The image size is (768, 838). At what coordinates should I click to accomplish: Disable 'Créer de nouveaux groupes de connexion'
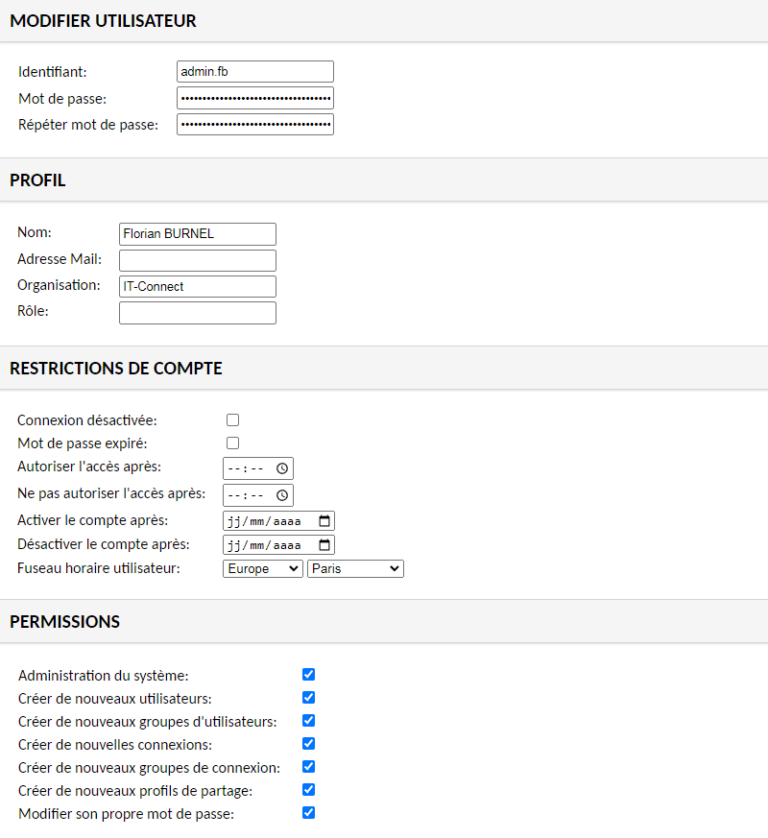308,766
